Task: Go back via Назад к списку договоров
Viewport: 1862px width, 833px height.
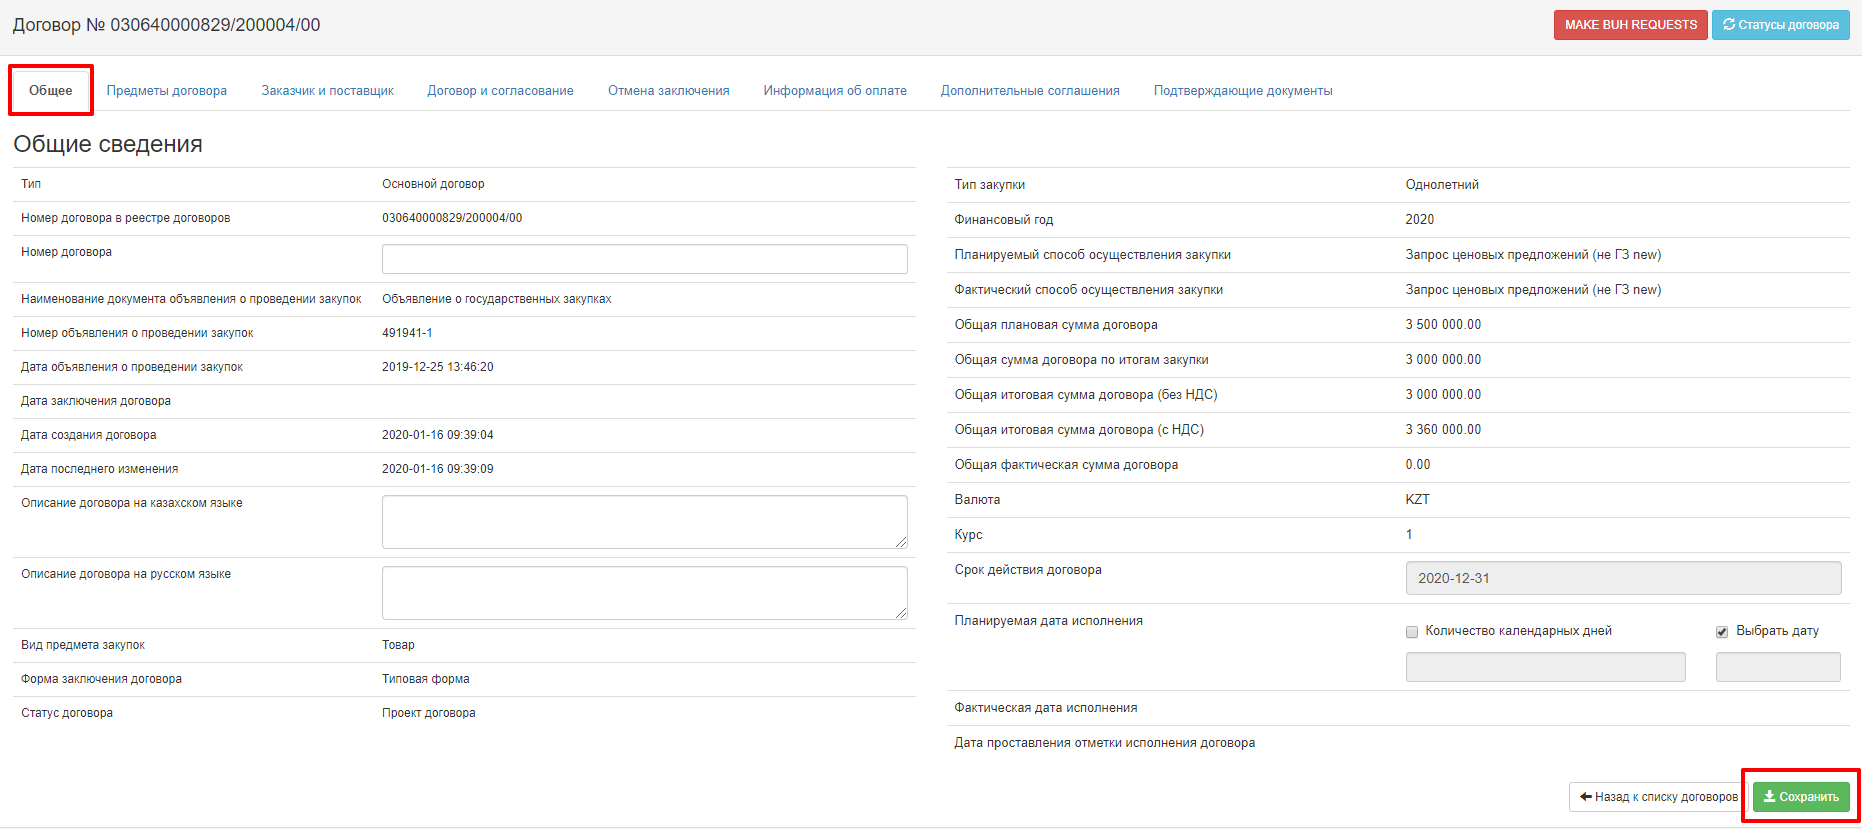Action: click(x=1658, y=797)
